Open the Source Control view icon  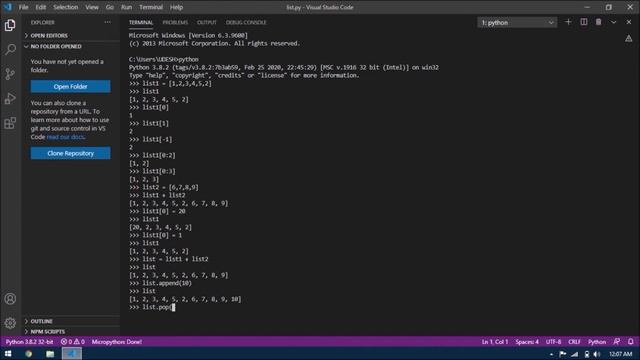(x=10, y=74)
